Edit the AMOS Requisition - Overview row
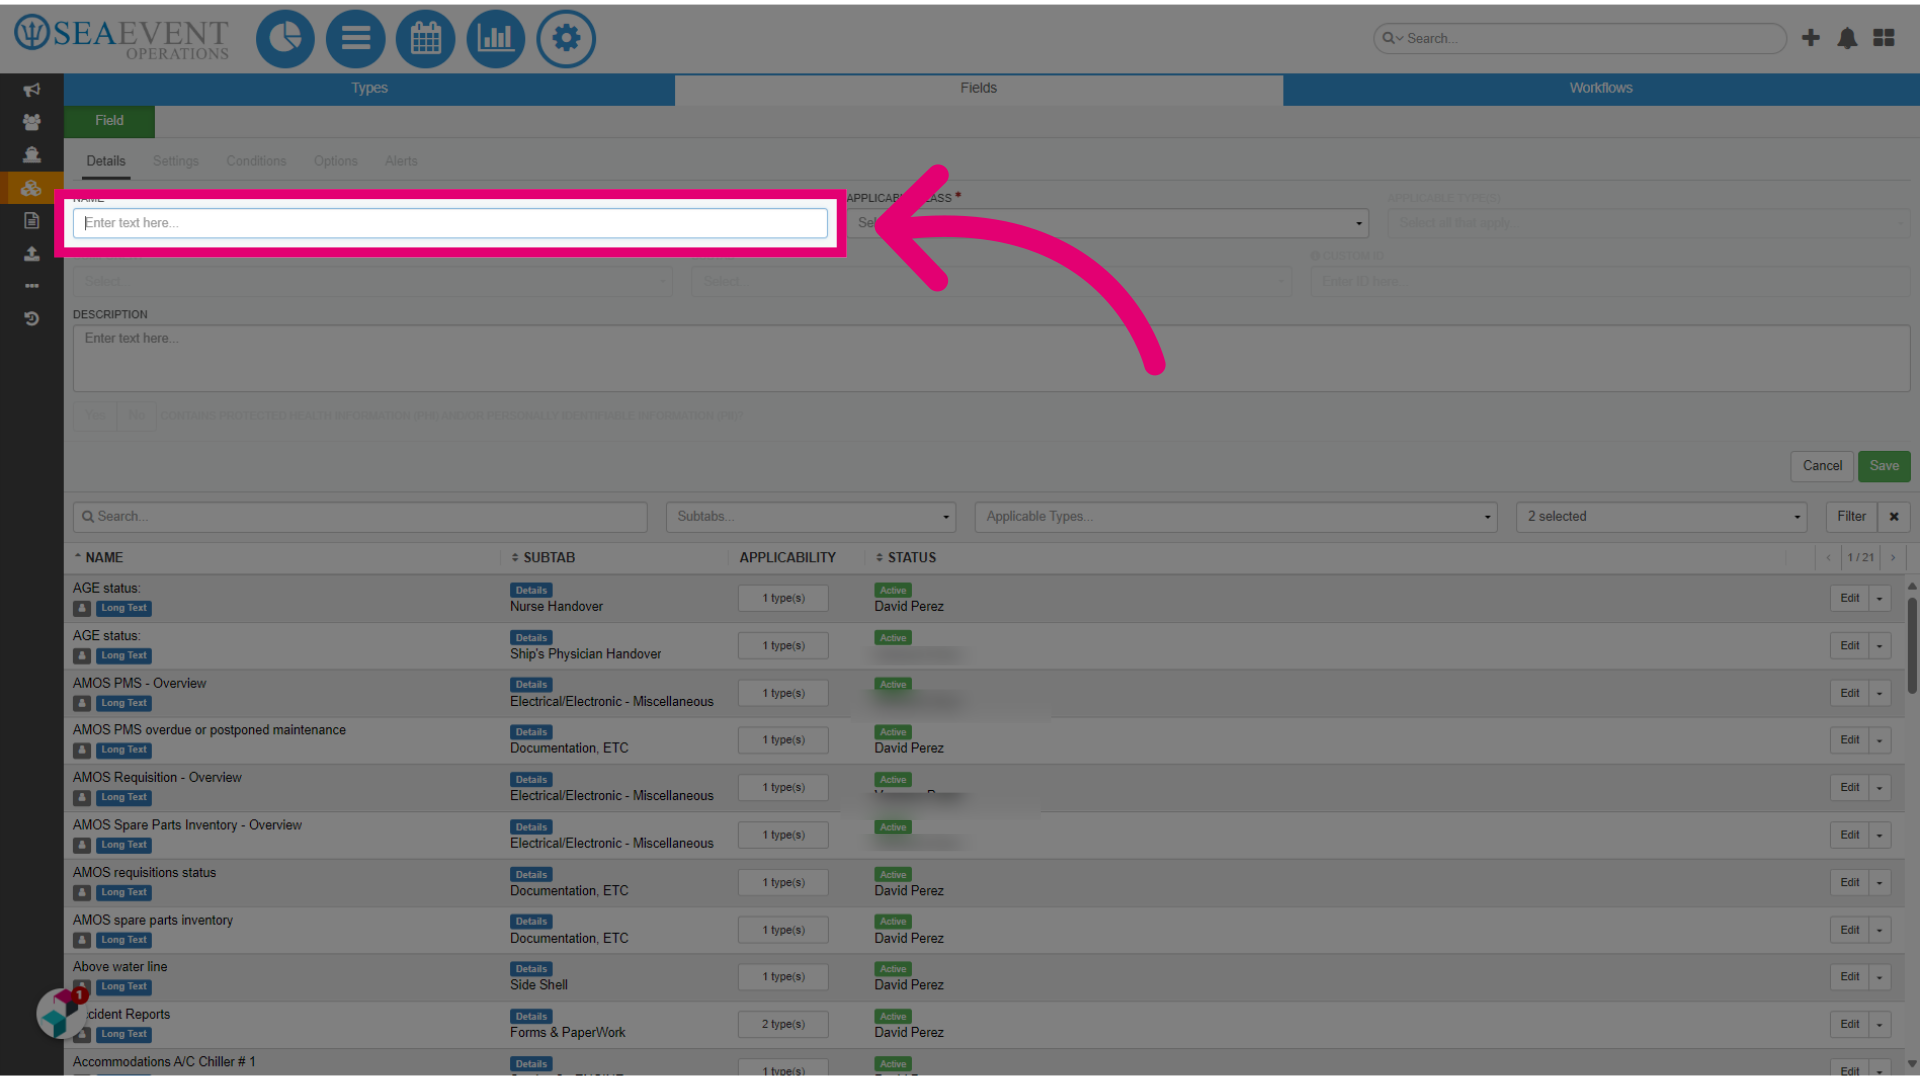Screen dimensions: 1920x1080 tap(1849, 788)
